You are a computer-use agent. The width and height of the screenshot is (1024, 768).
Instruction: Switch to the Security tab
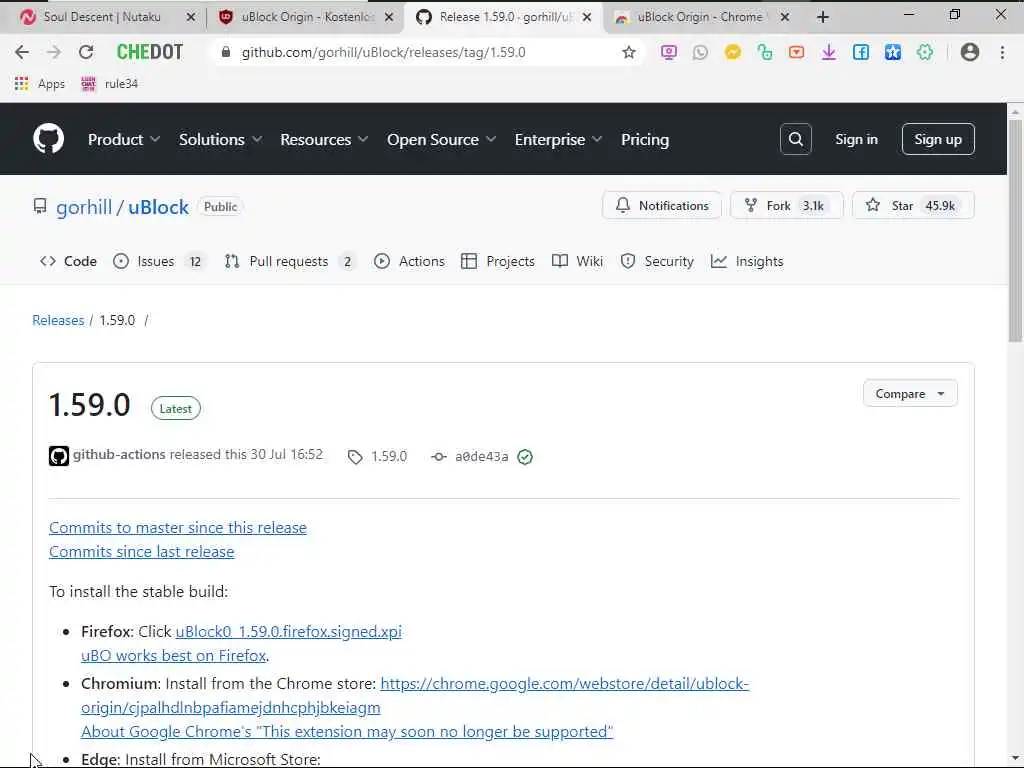[x=657, y=261]
